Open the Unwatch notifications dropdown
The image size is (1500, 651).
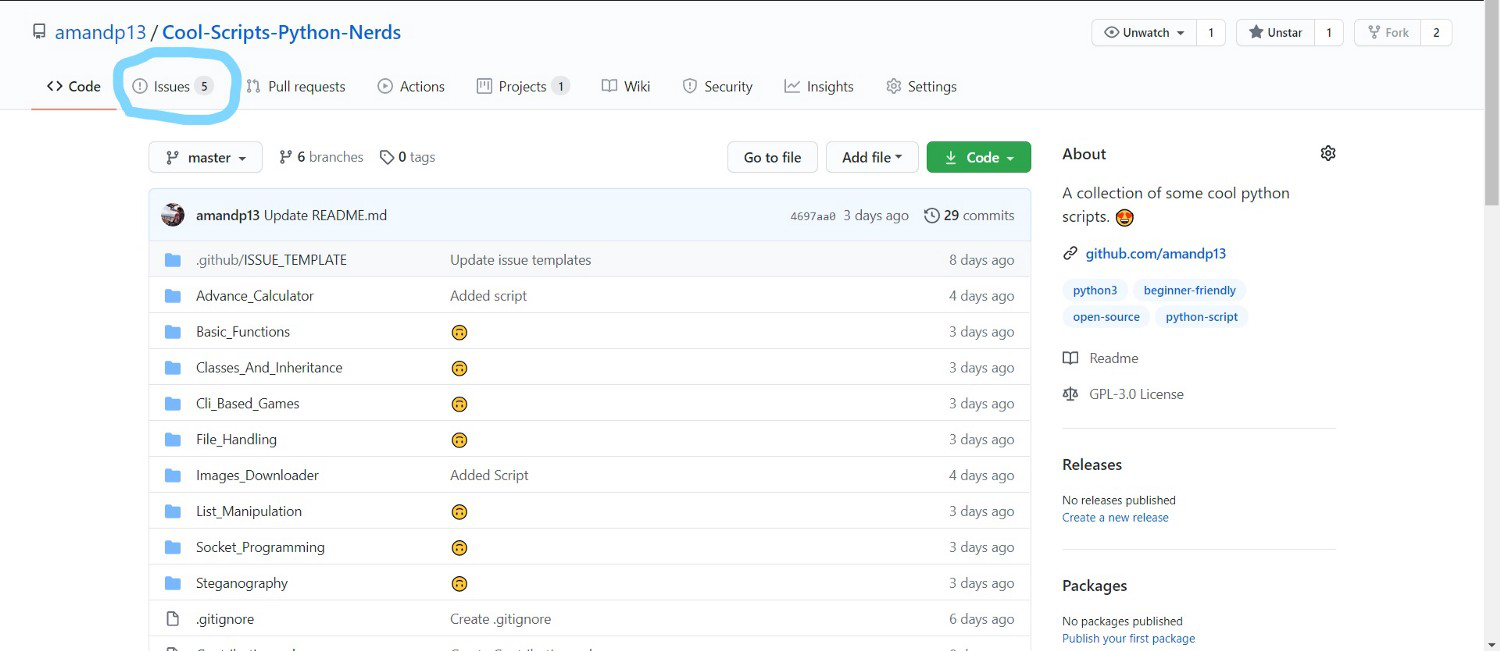pos(1144,32)
